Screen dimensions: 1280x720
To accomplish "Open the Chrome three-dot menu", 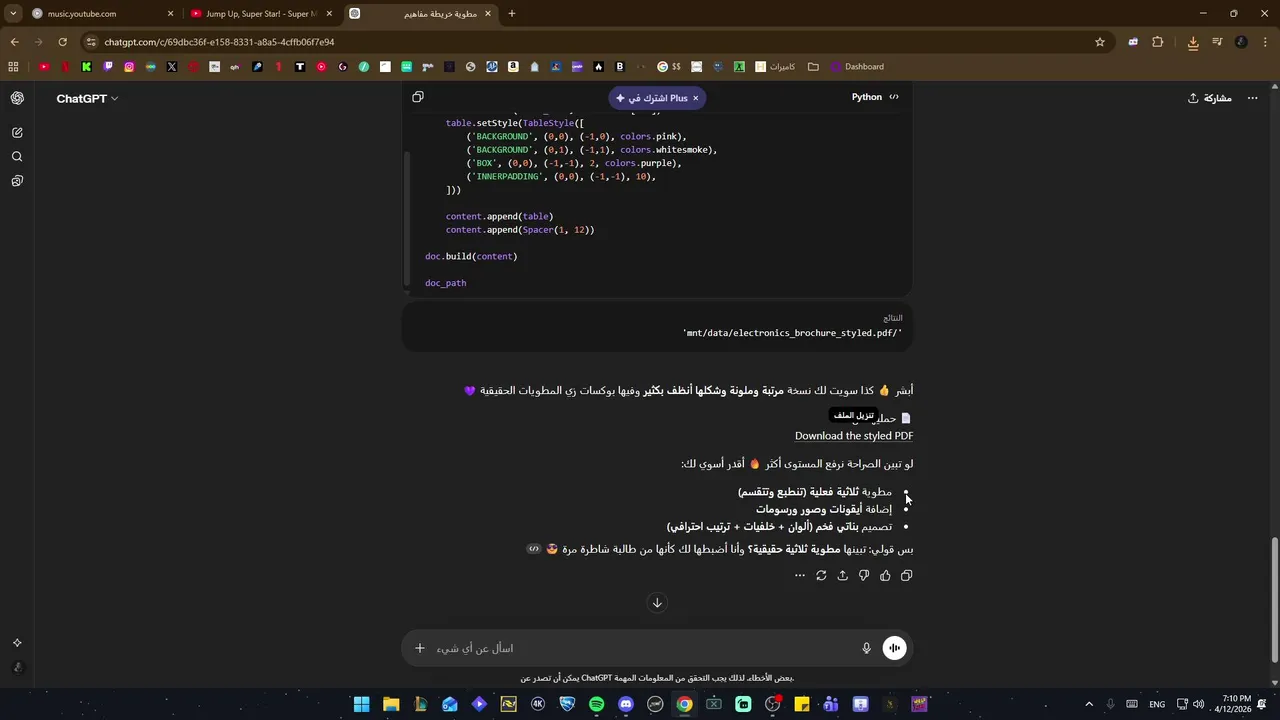I will [x=1265, y=42].
